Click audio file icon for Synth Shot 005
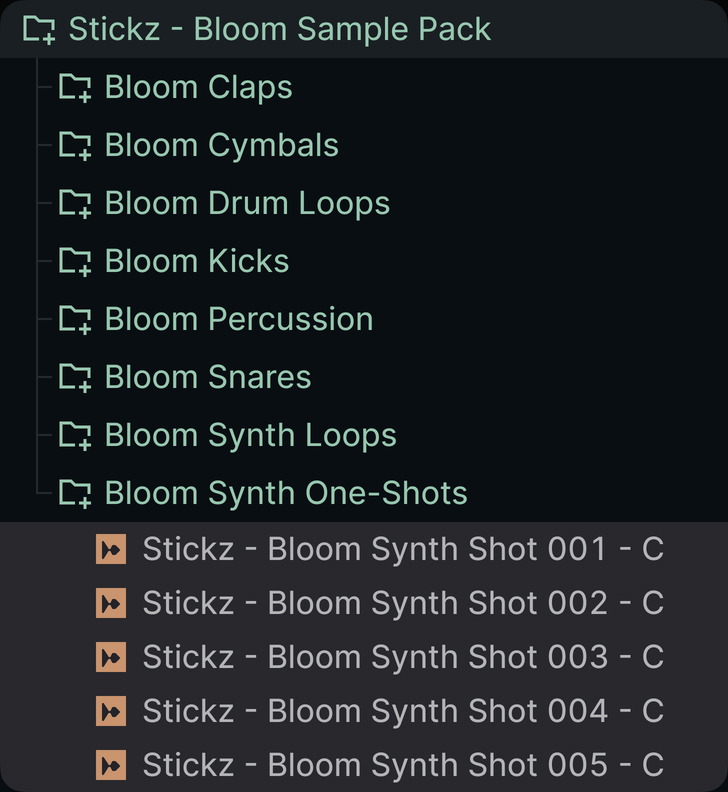This screenshot has width=728, height=792. 111,765
